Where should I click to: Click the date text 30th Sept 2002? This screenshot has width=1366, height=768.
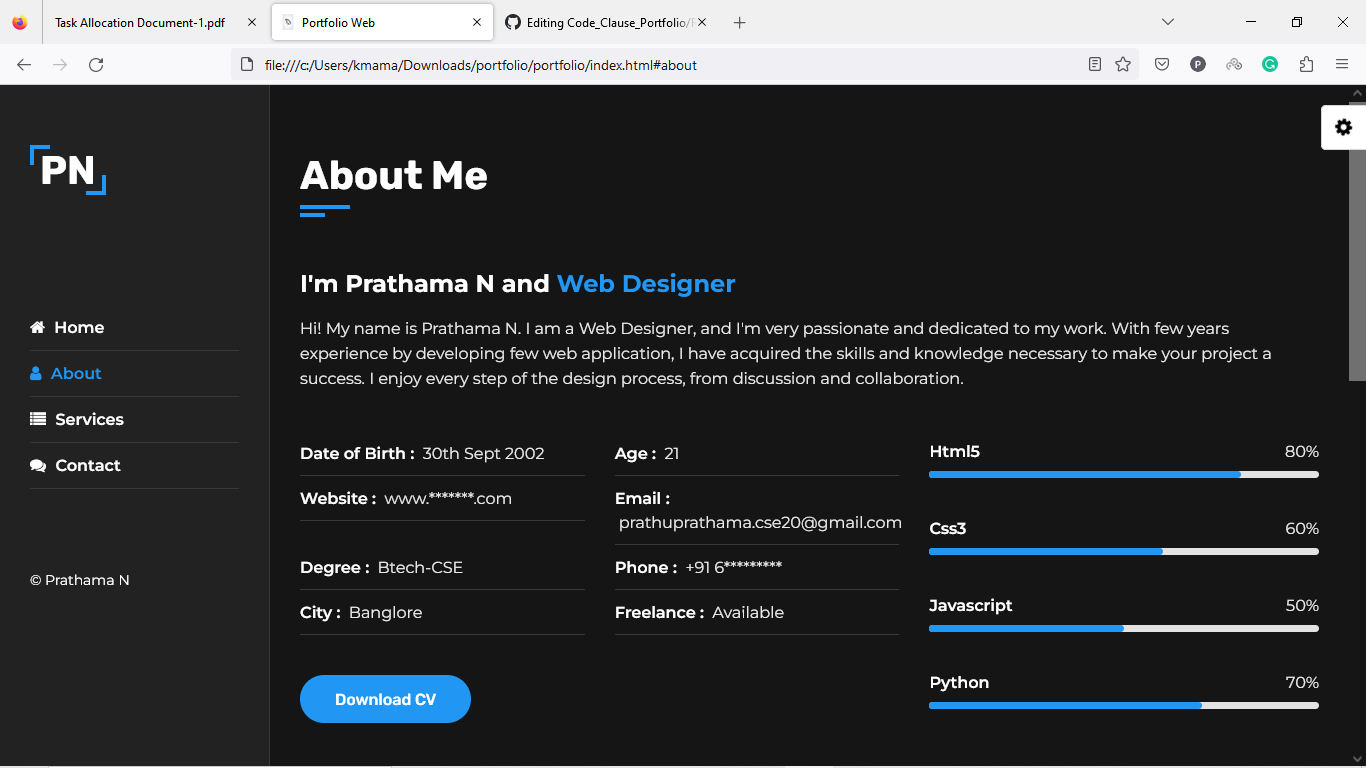click(x=483, y=454)
